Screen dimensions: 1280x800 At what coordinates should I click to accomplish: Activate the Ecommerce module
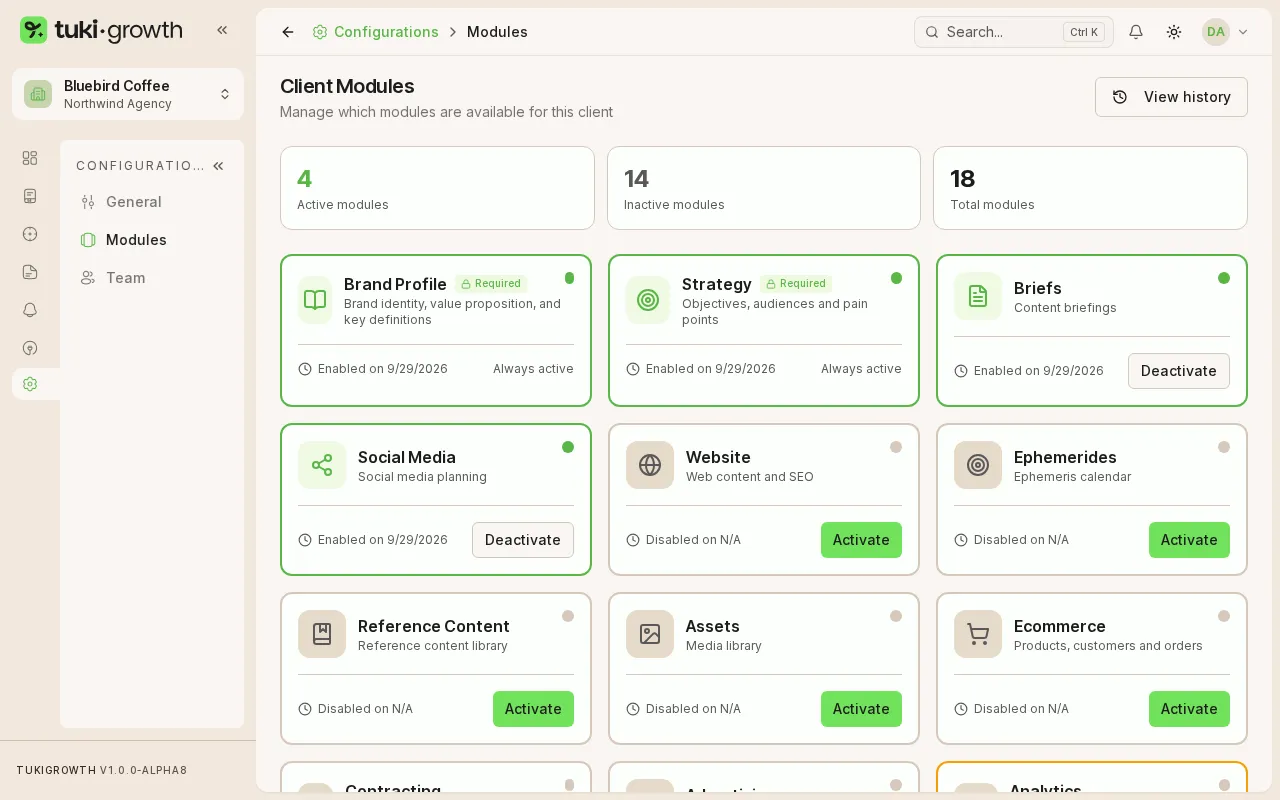tap(1189, 709)
